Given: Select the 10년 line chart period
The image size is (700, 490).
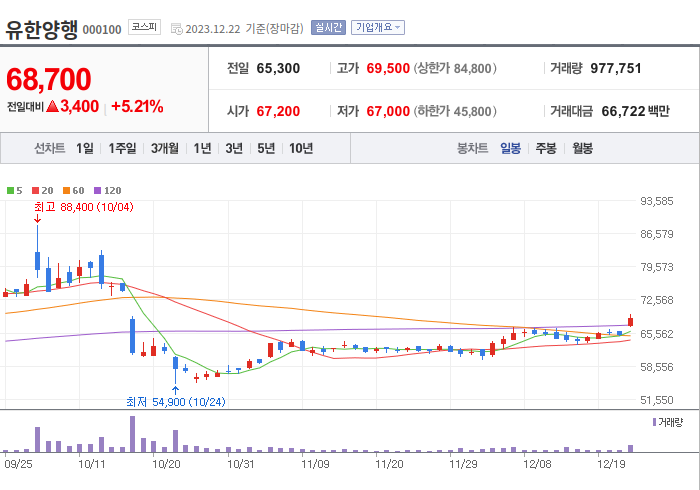Looking at the screenshot, I should pyautogui.click(x=301, y=148).
